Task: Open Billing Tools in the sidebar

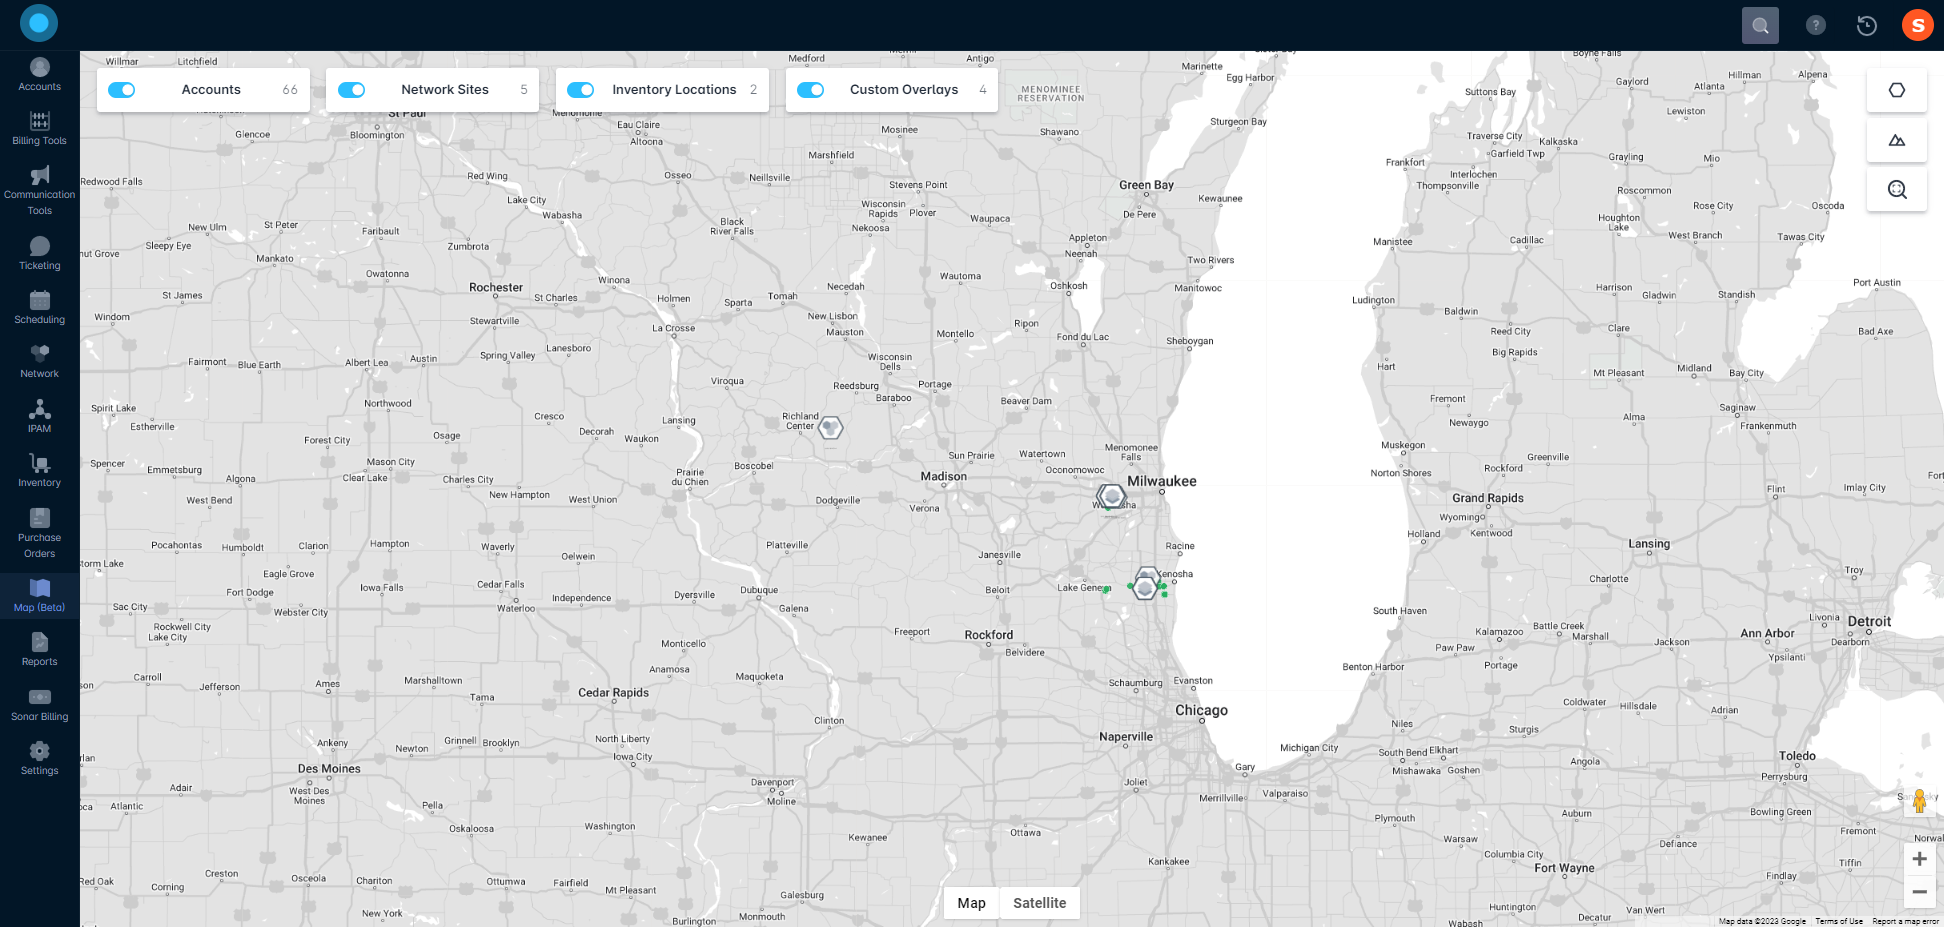Action: coord(39,129)
